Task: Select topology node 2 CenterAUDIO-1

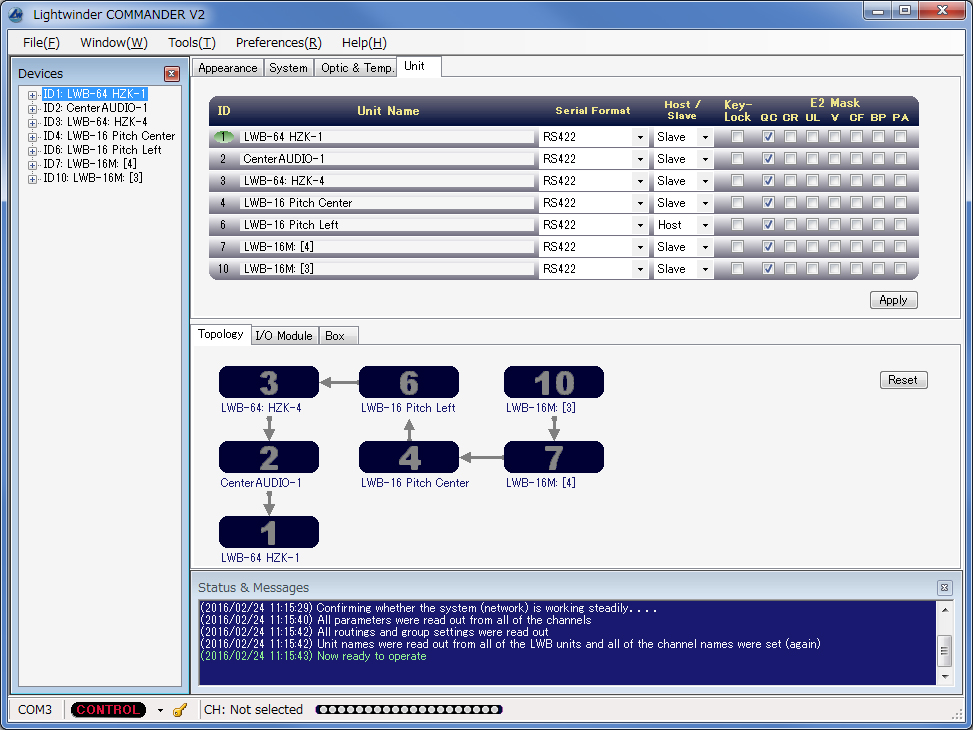Action: (269, 457)
